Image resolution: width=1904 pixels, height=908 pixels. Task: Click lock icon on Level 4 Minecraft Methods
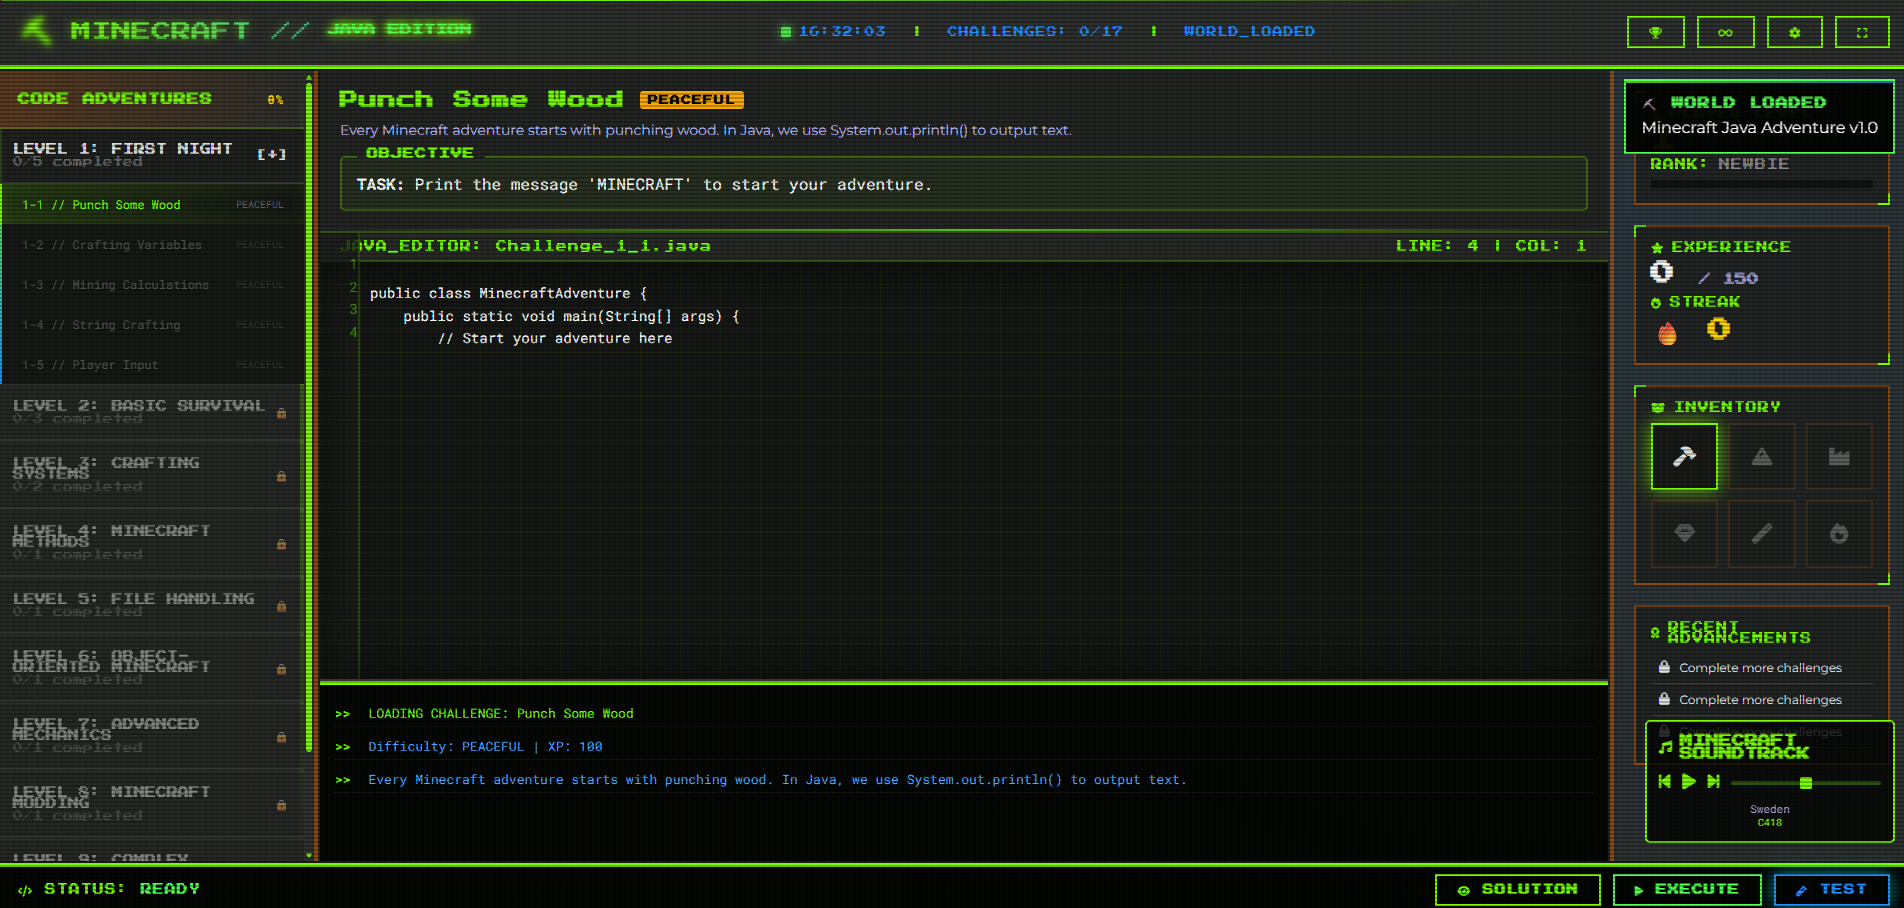(x=282, y=544)
